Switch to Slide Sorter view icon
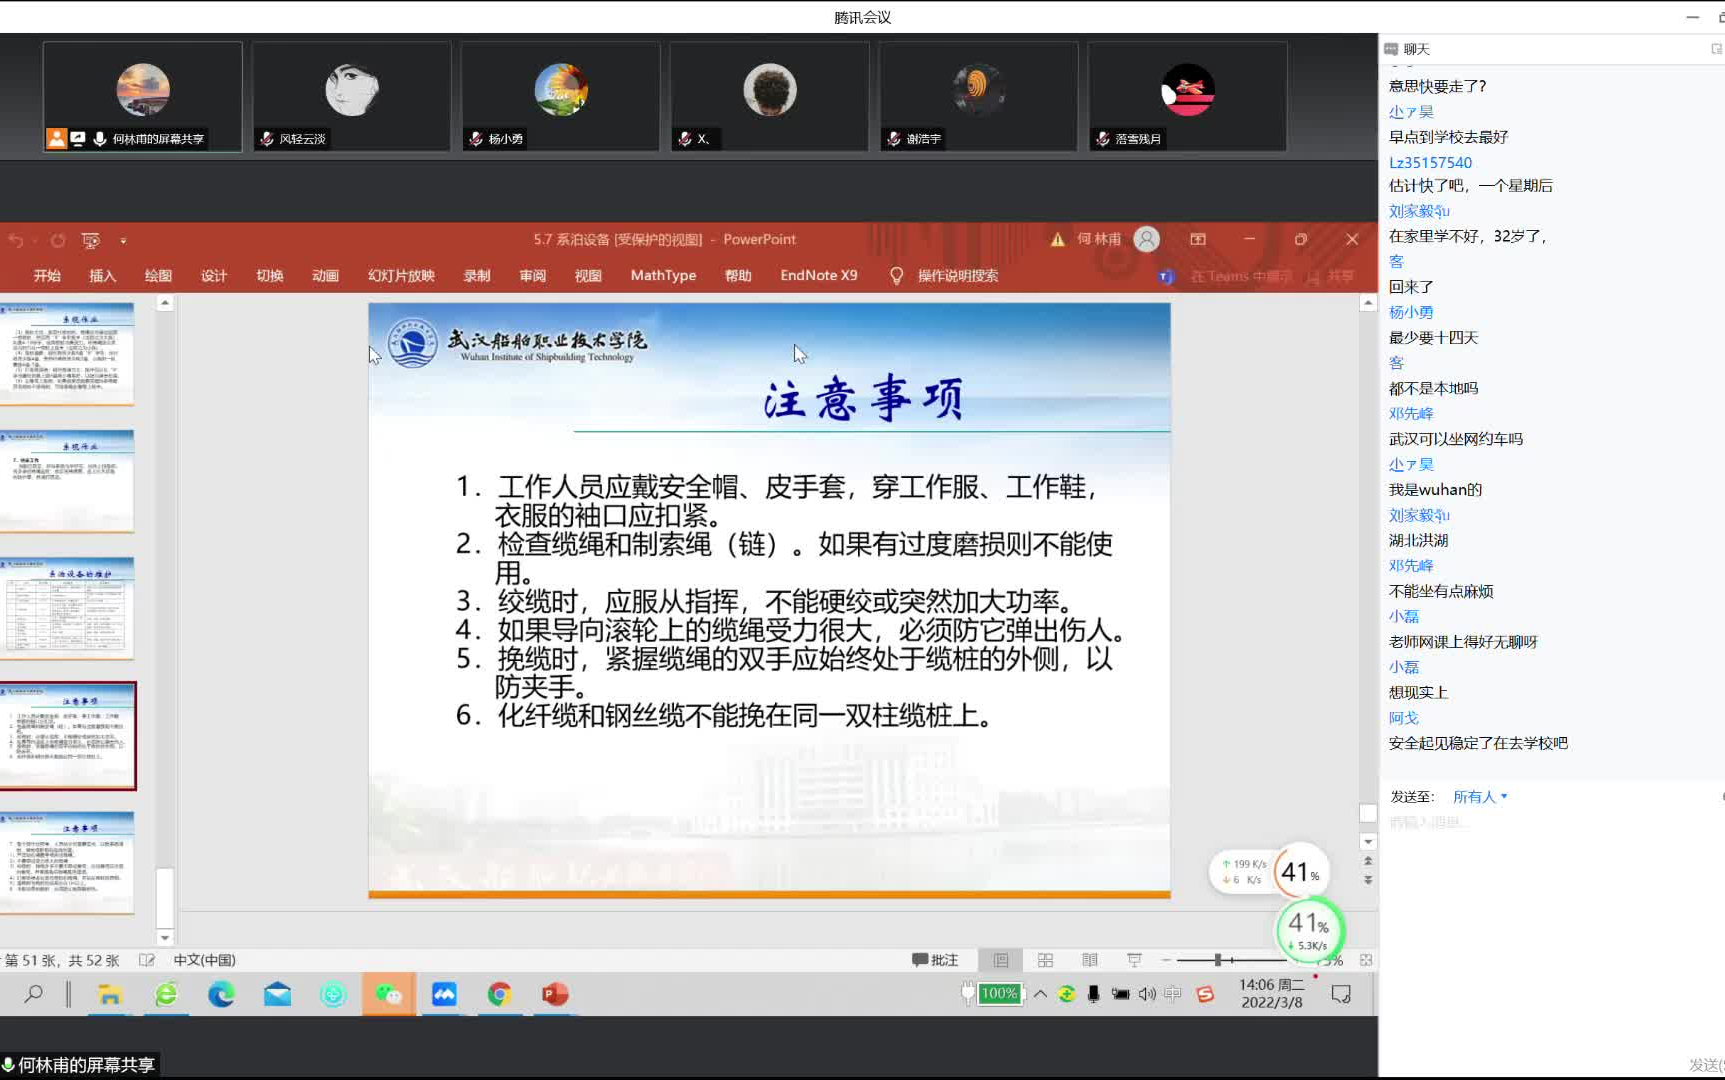 1045,960
